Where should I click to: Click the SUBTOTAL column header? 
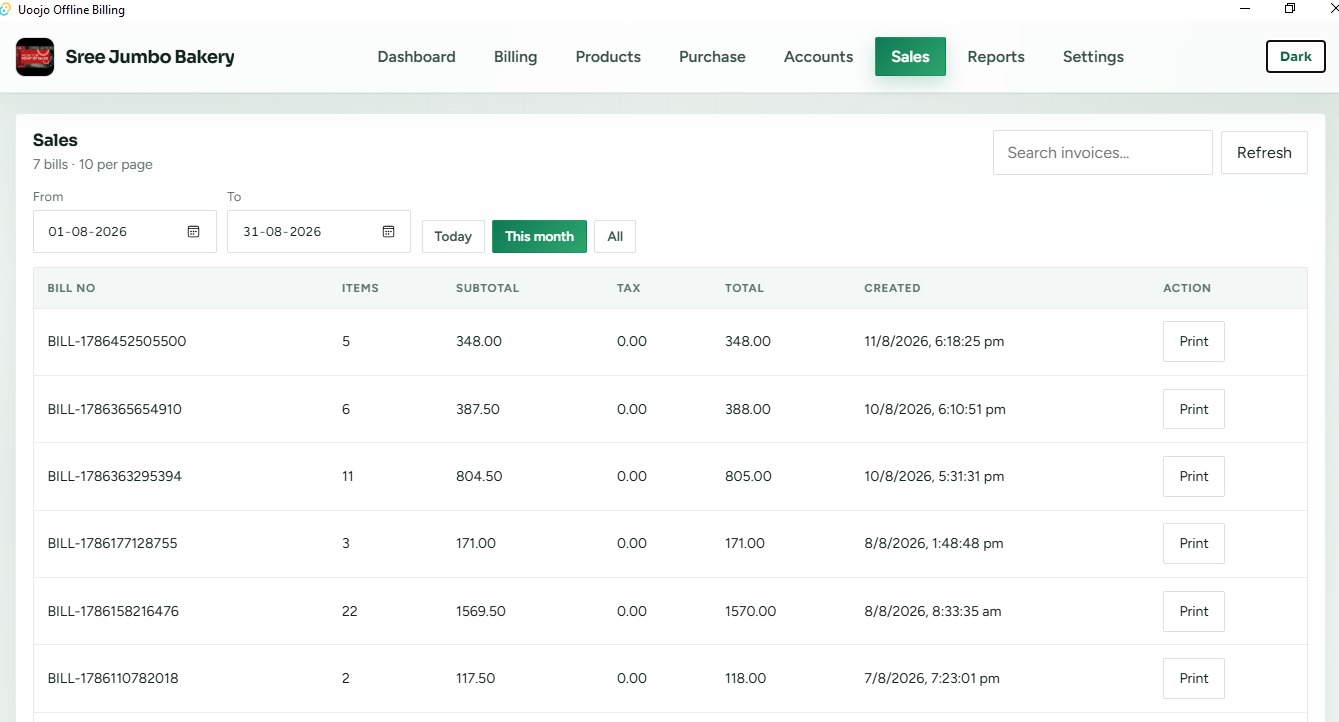point(487,288)
